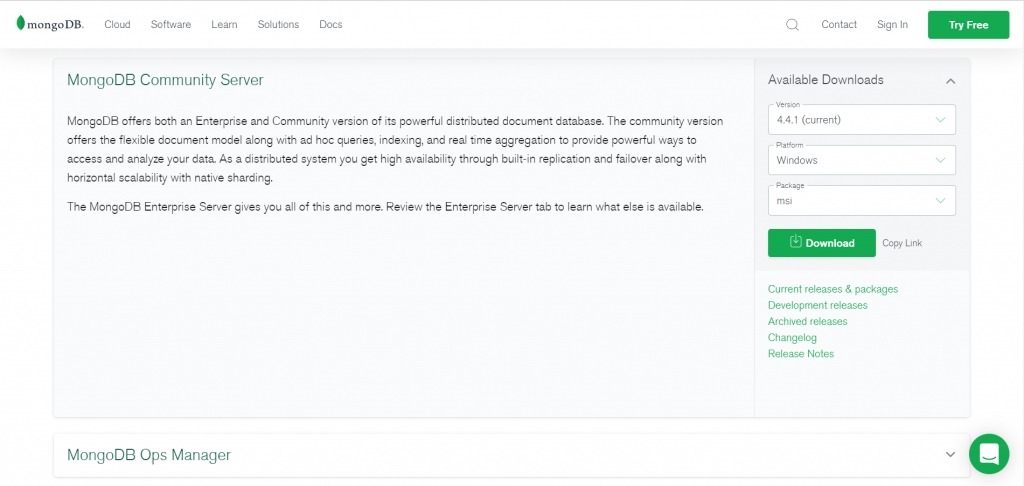Open the Release Notes link
1024x486 pixels.
[x=800, y=354]
